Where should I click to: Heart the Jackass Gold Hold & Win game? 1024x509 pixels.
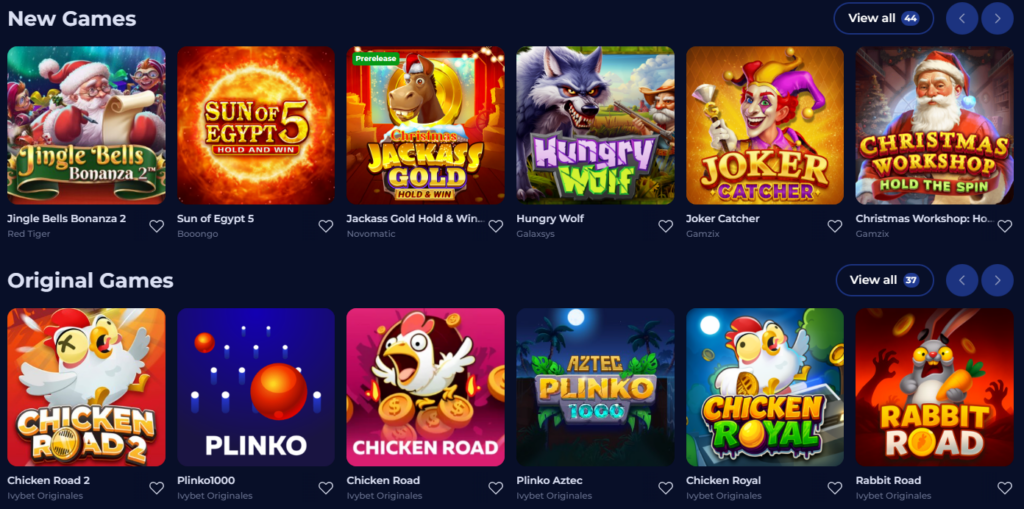pyautogui.click(x=496, y=226)
